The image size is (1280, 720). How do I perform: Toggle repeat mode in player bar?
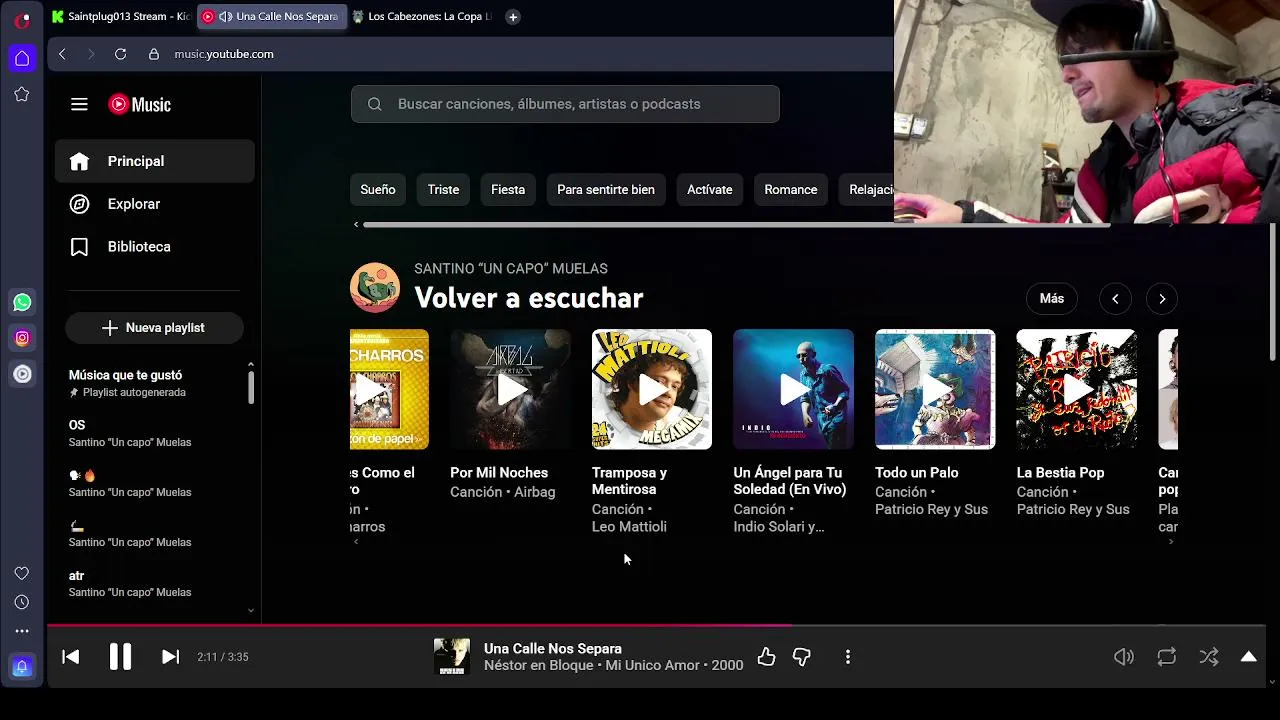pyautogui.click(x=1166, y=657)
